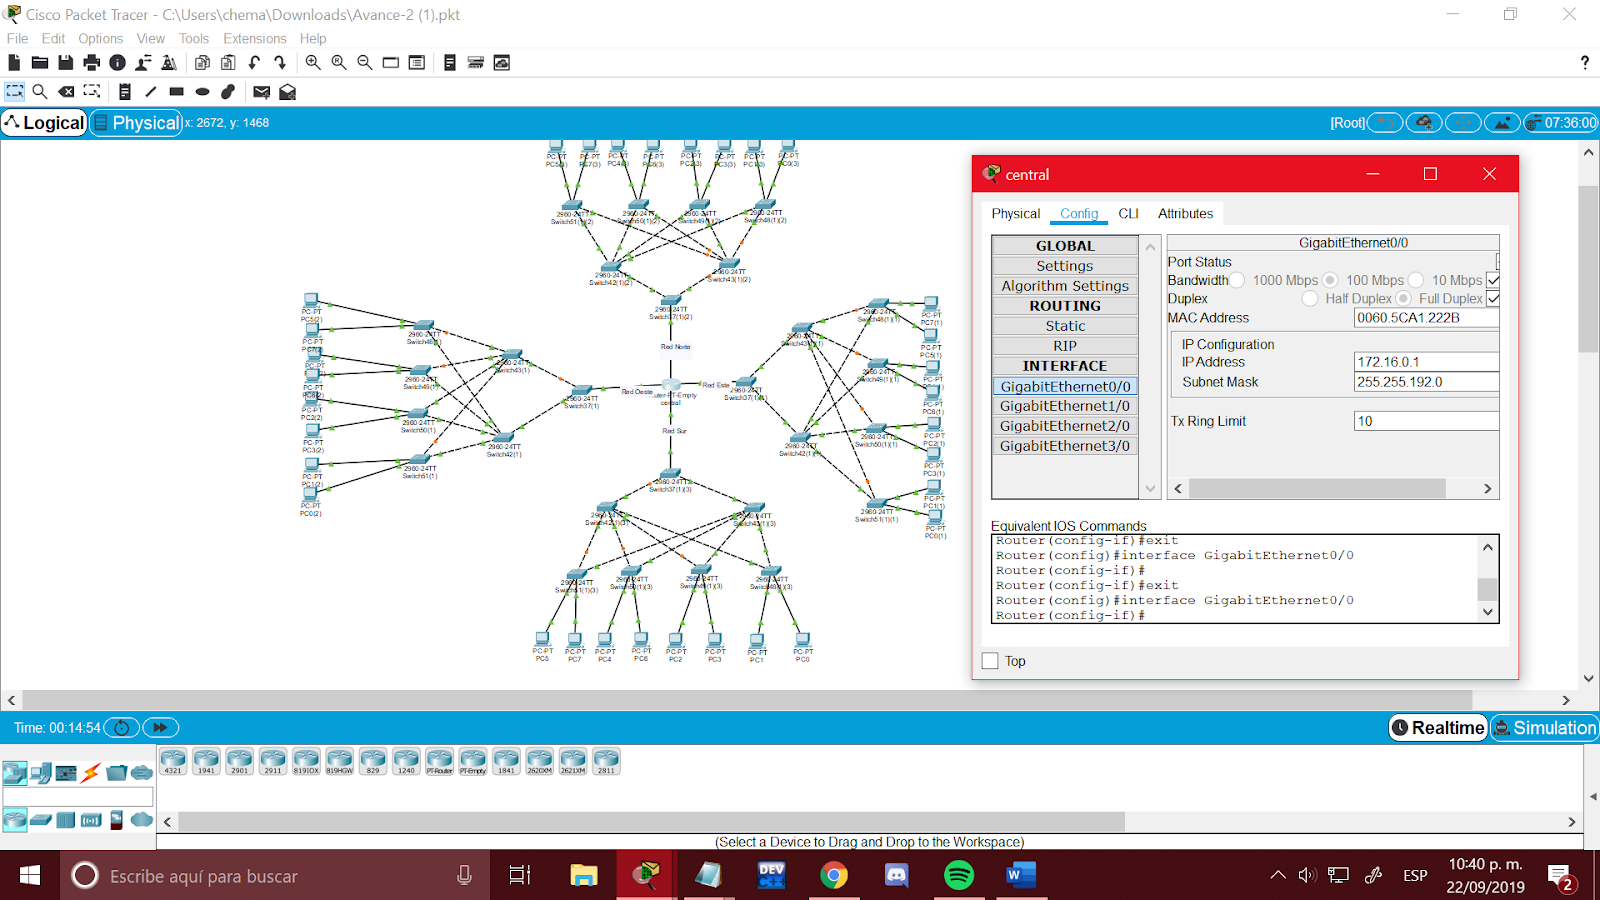The height and width of the screenshot is (900, 1600).
Task: Select the Place Note tool
Action: coord(125,92)
